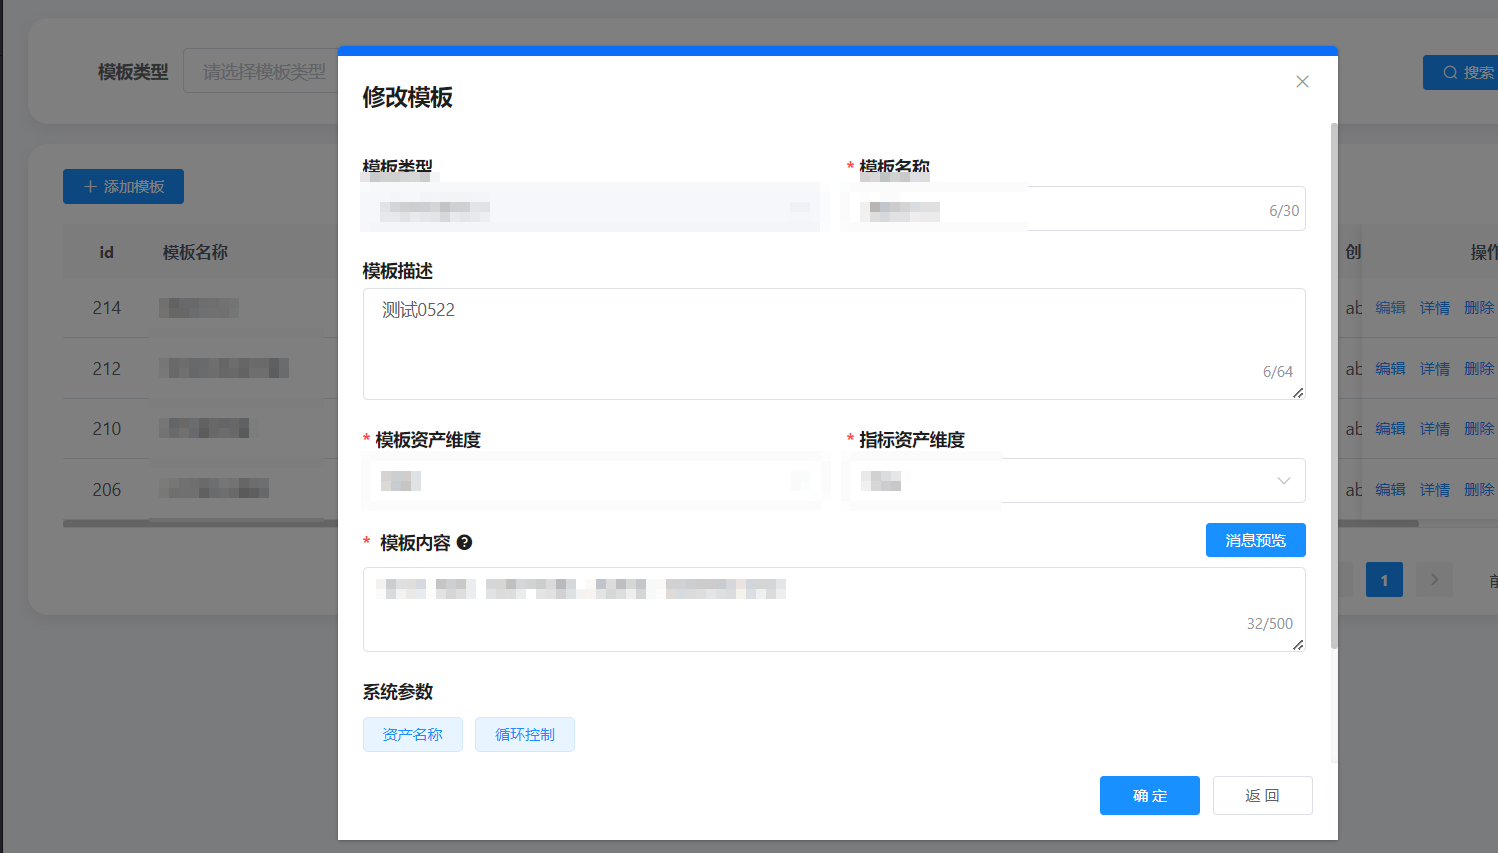Click the 返回 button

[1262, 796]
